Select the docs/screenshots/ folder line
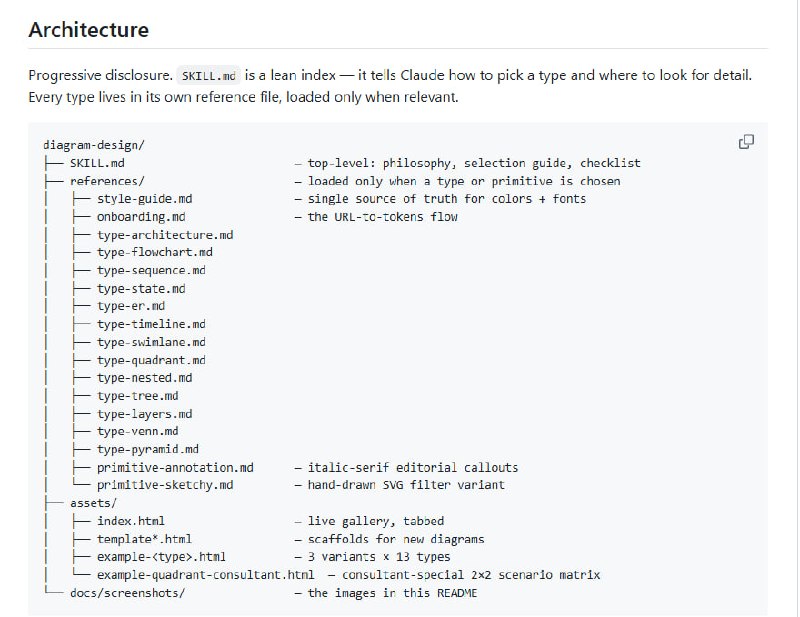 [x=128, y=593]
